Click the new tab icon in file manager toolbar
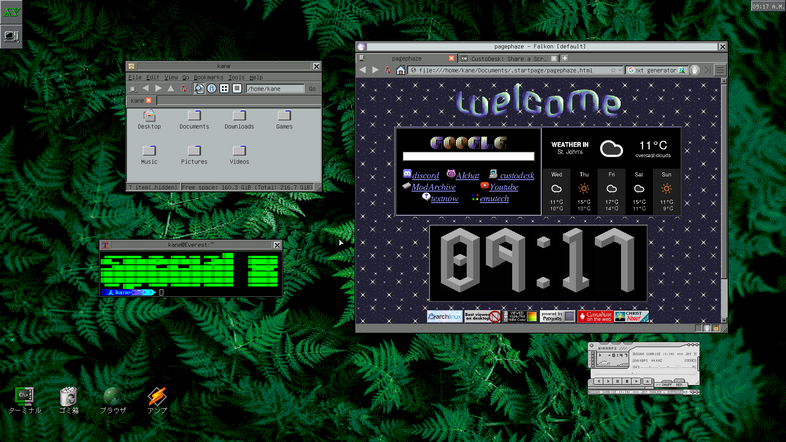The height and width of the screenshot is (442, 786). click(133, 89)
